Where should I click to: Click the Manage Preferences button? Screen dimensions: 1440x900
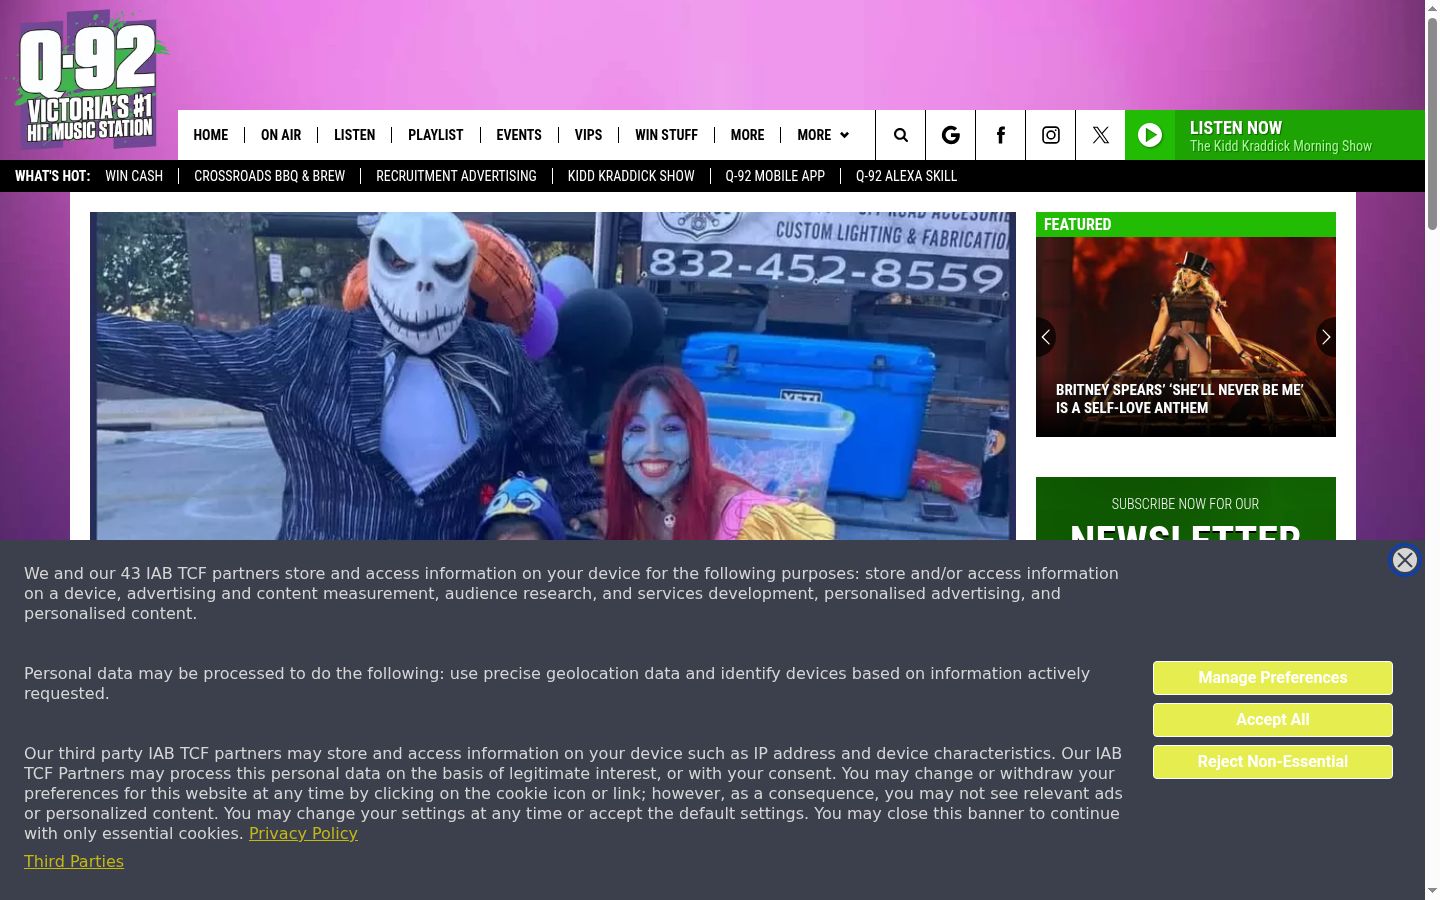tap(1272, 678)
